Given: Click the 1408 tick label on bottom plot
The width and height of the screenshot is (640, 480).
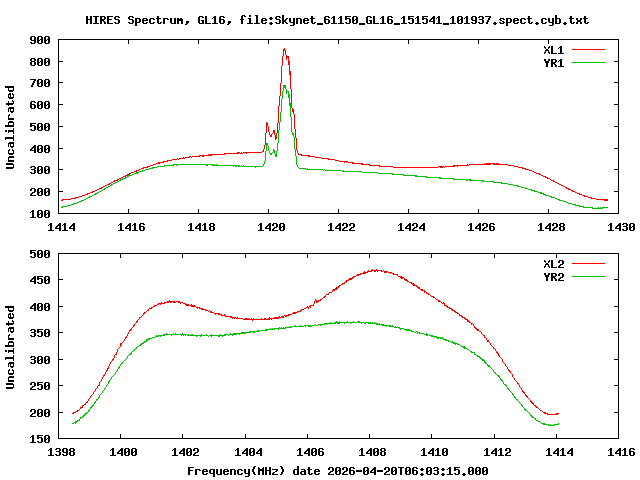Looking at the screenshot, I should [x=372, y=452].
